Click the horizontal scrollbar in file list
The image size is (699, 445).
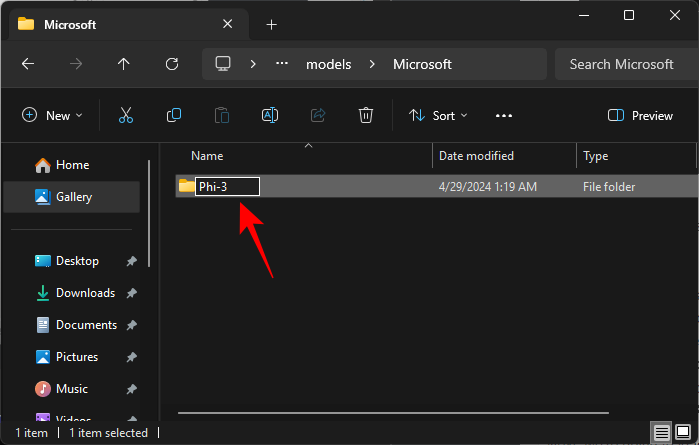pos(393,413)
